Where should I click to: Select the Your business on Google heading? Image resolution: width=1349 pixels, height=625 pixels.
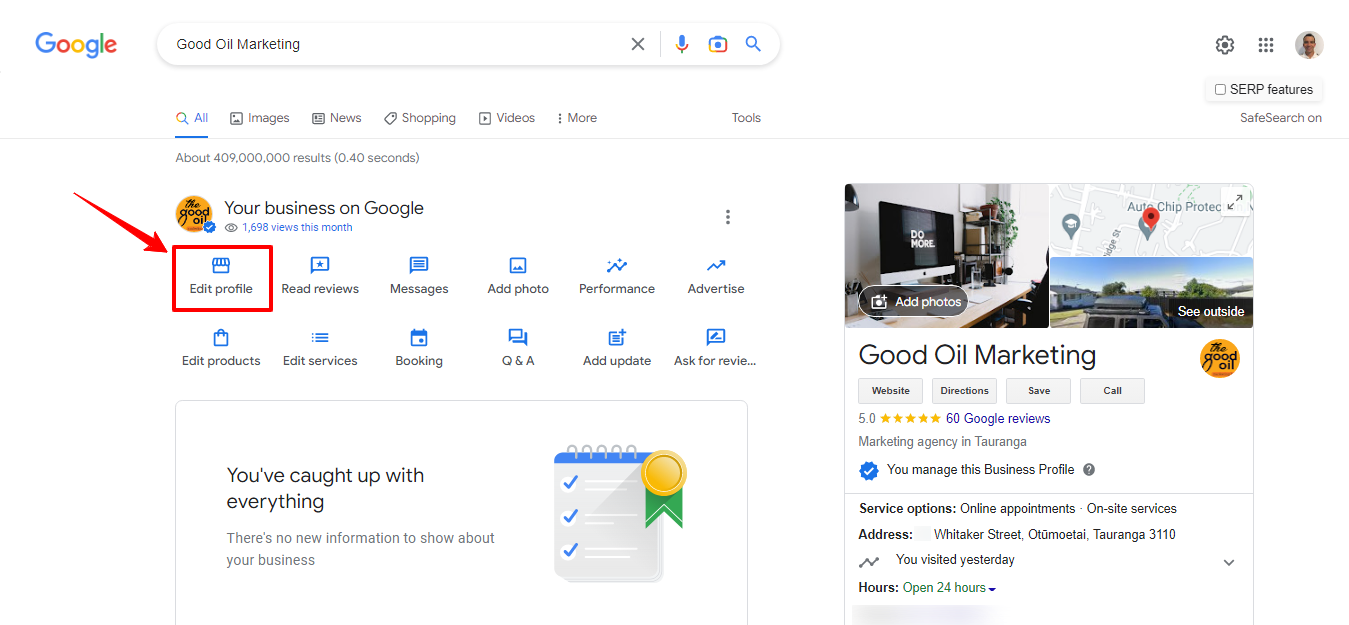[324, 208]
